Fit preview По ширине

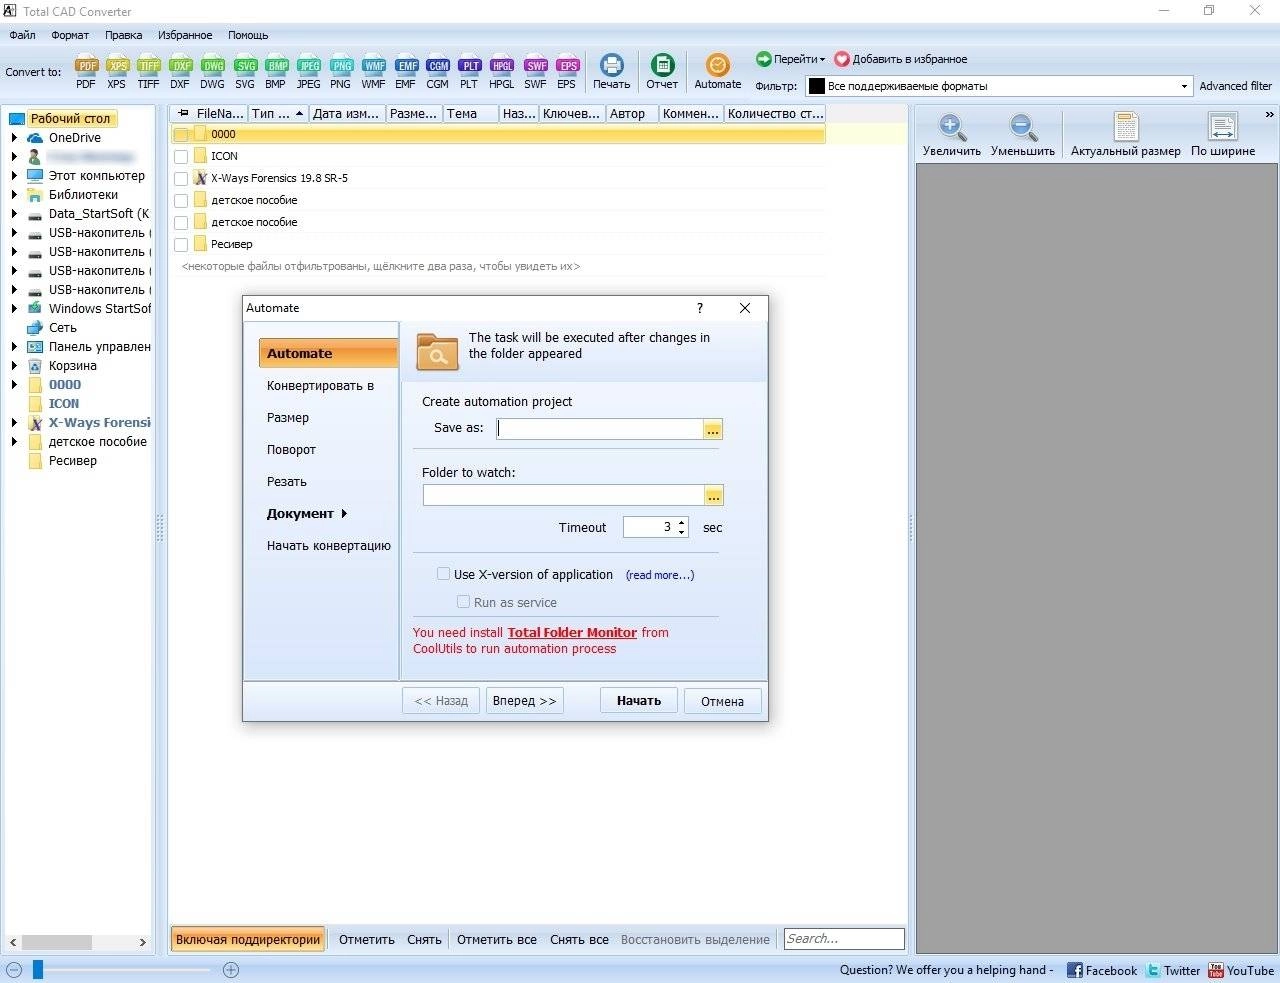(x=1222, y=135)
